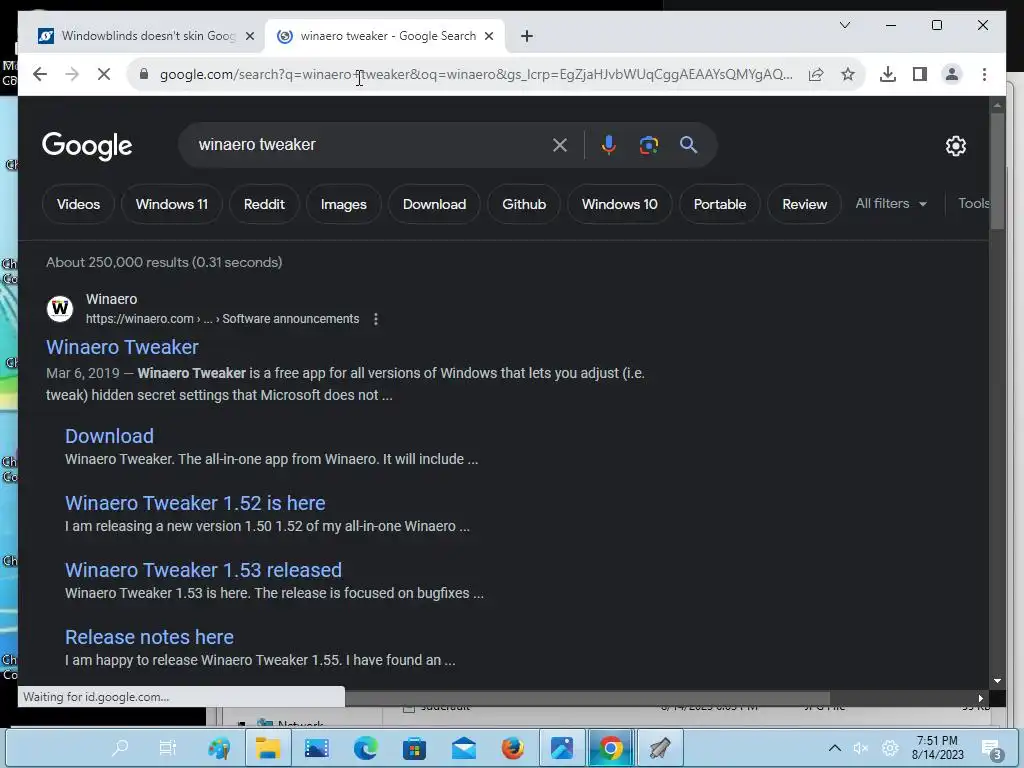
Task: Expand the All filters dropdown
Action: coord(891,204)
